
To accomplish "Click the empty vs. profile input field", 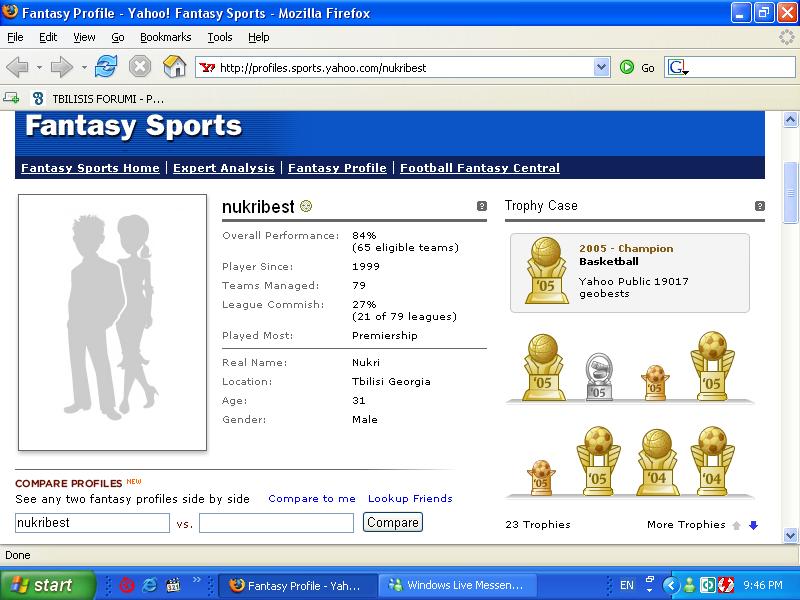I will coord(276,523).
